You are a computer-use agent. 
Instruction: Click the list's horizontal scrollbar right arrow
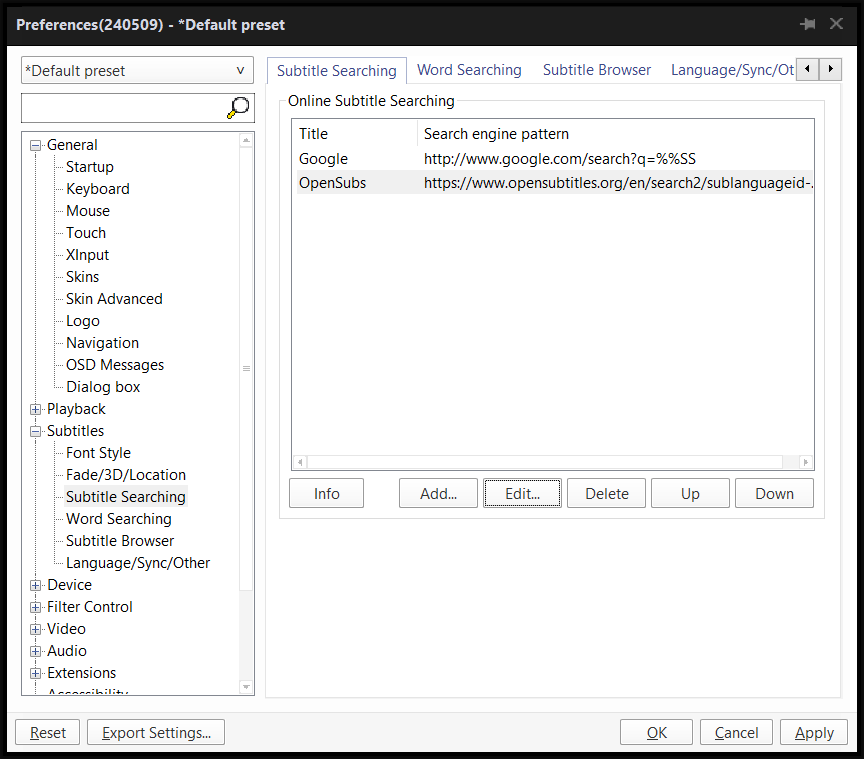(x=806, y=462)
